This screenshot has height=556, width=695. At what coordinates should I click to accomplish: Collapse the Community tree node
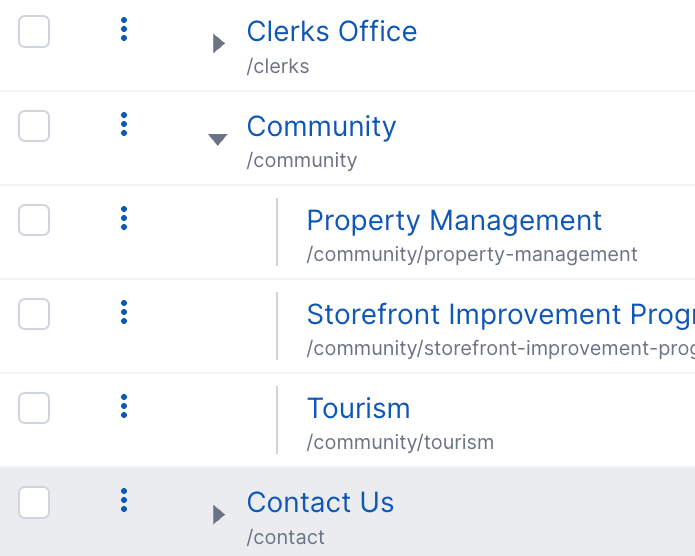pos(218,139)
